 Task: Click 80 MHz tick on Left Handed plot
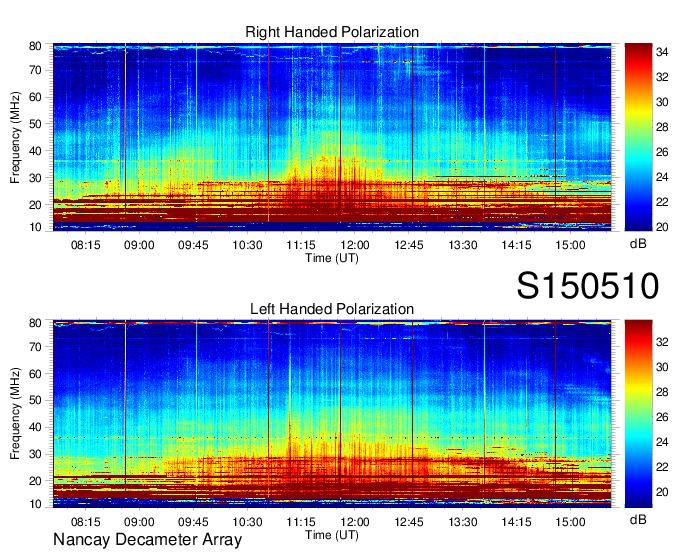[35, 323]
